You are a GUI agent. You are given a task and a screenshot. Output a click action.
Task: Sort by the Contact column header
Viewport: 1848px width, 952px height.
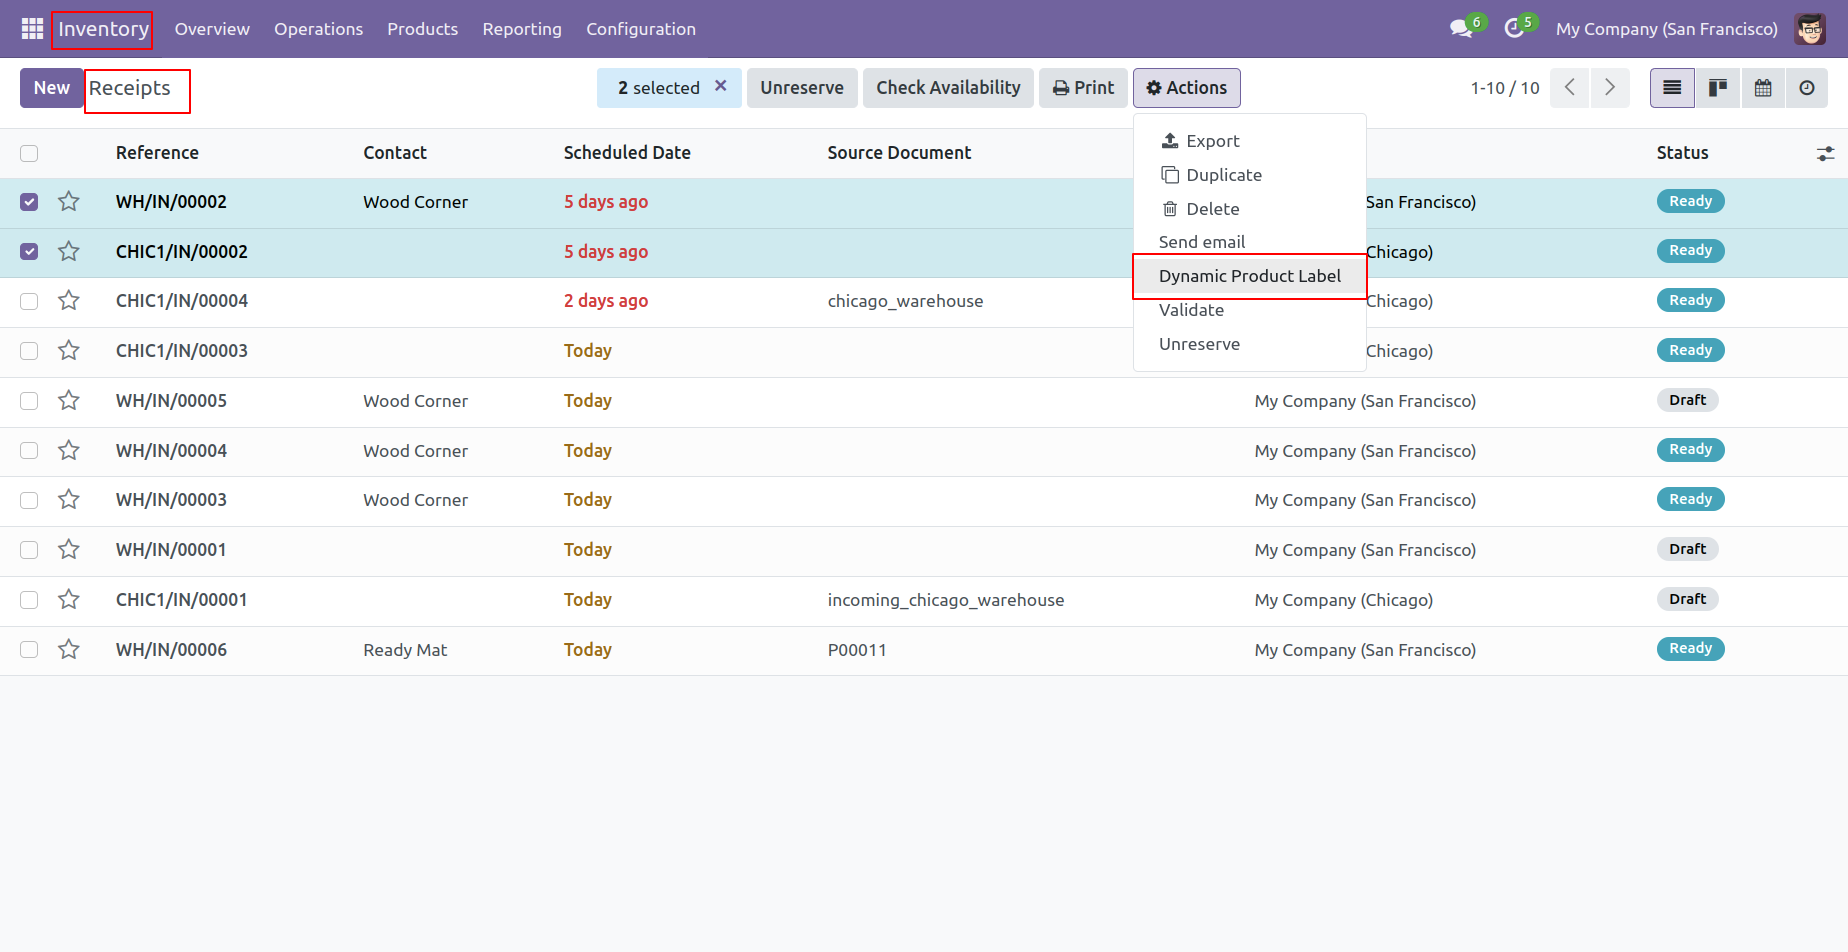coord(395,153)
